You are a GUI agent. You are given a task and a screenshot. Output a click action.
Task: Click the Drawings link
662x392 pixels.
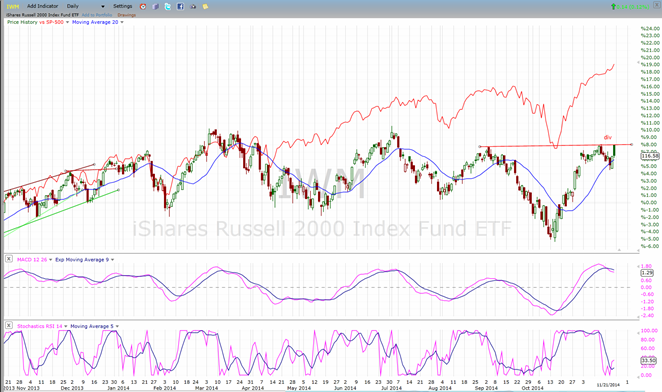[x=127, y=15]
